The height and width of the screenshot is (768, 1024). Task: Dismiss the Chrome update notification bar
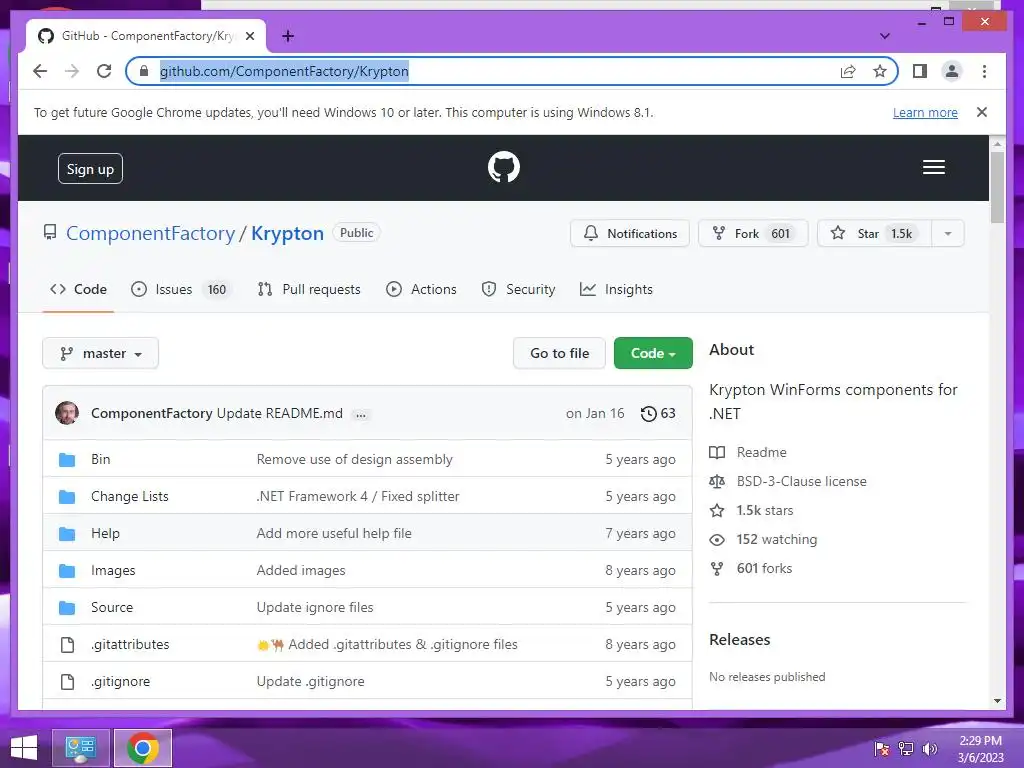pyautogui.click(x=982, y=112)
